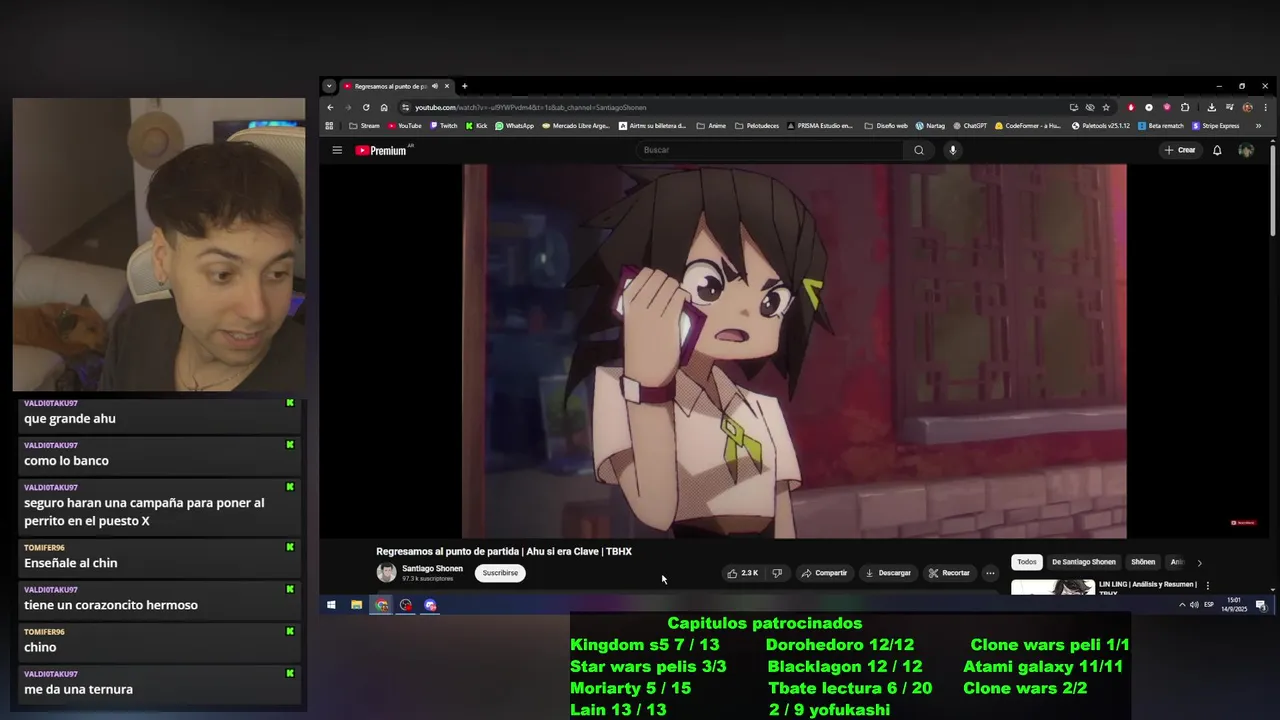Click the Buscar search field
The image size is (1280, 720).
pos(770,150)
